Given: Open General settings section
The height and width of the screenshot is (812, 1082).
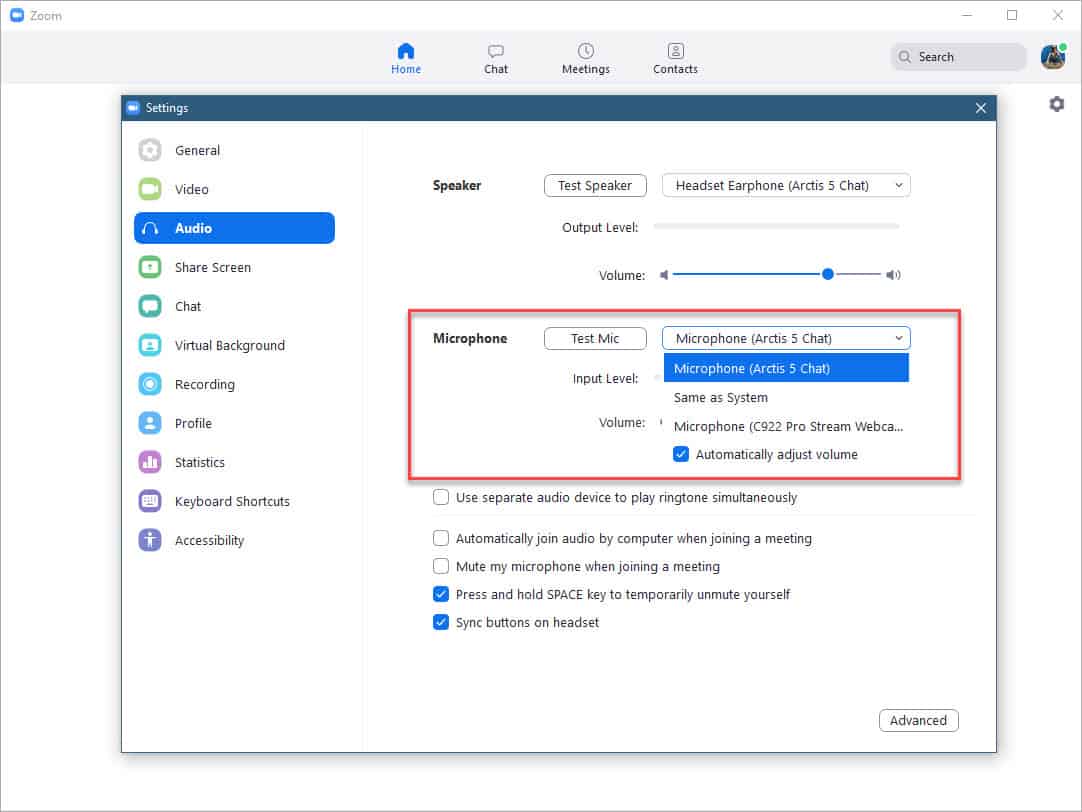Looking at the screenshot, I should tap(234, 150).
